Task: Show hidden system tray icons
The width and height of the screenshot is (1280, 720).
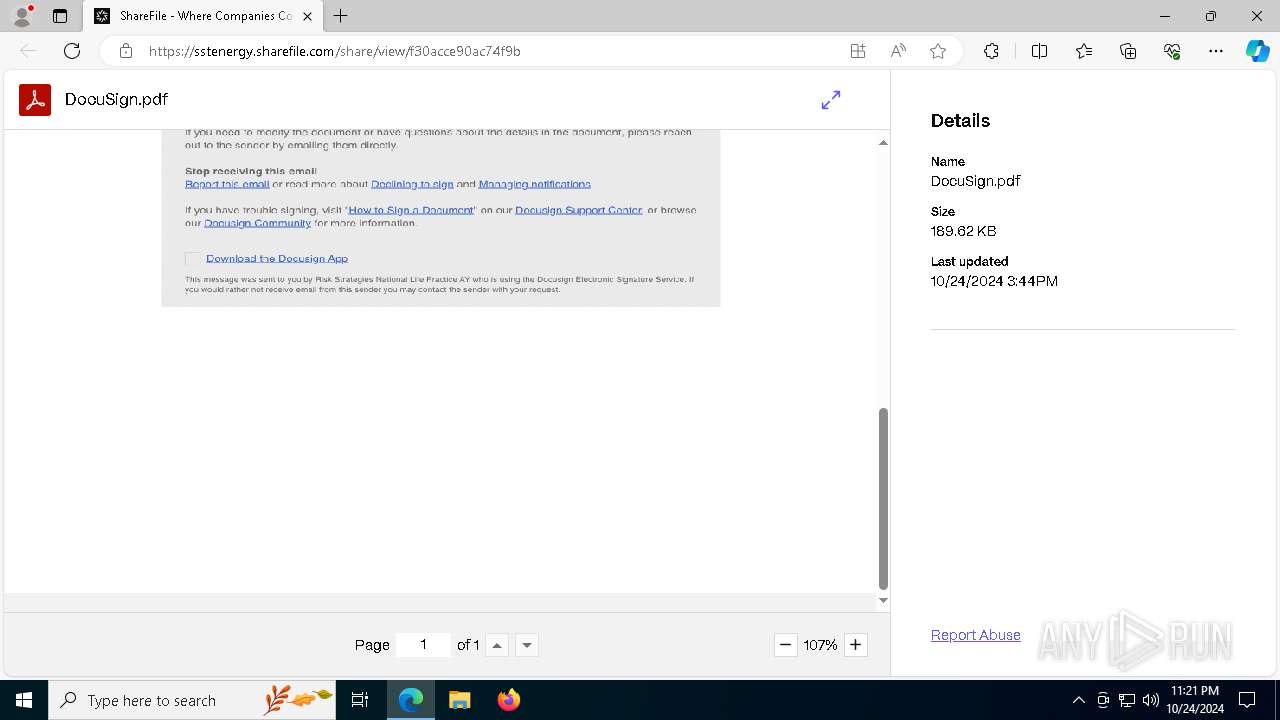Action: (x=1078, y=700)
